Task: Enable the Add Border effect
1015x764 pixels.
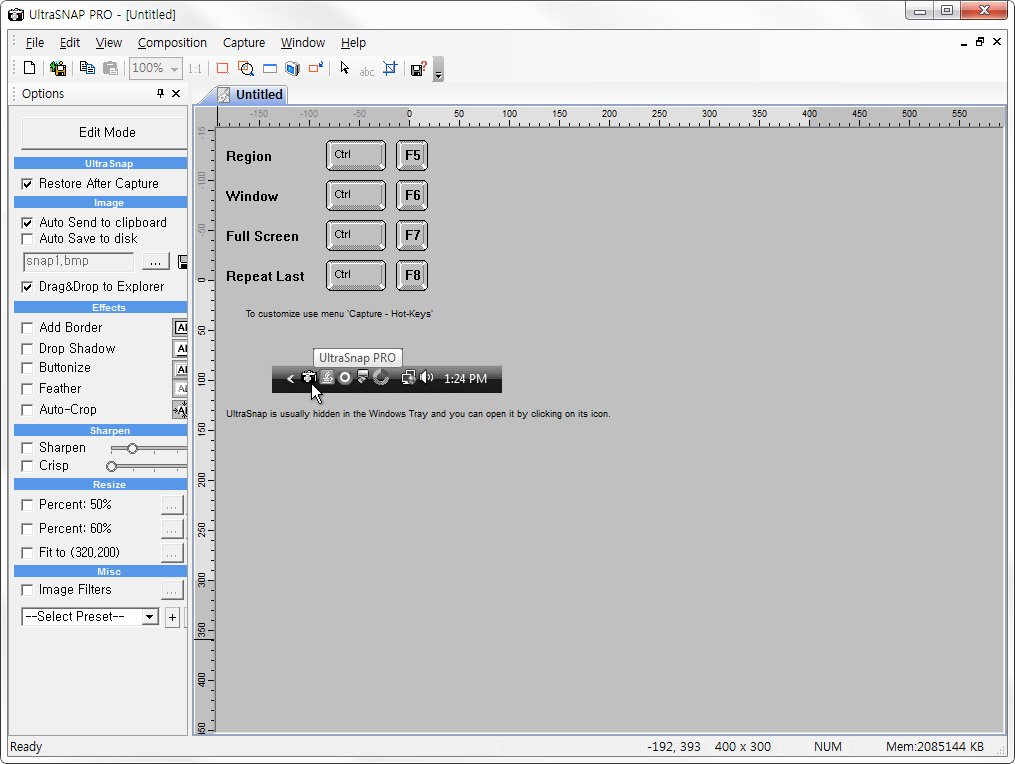Action: (x=27, y=328)
